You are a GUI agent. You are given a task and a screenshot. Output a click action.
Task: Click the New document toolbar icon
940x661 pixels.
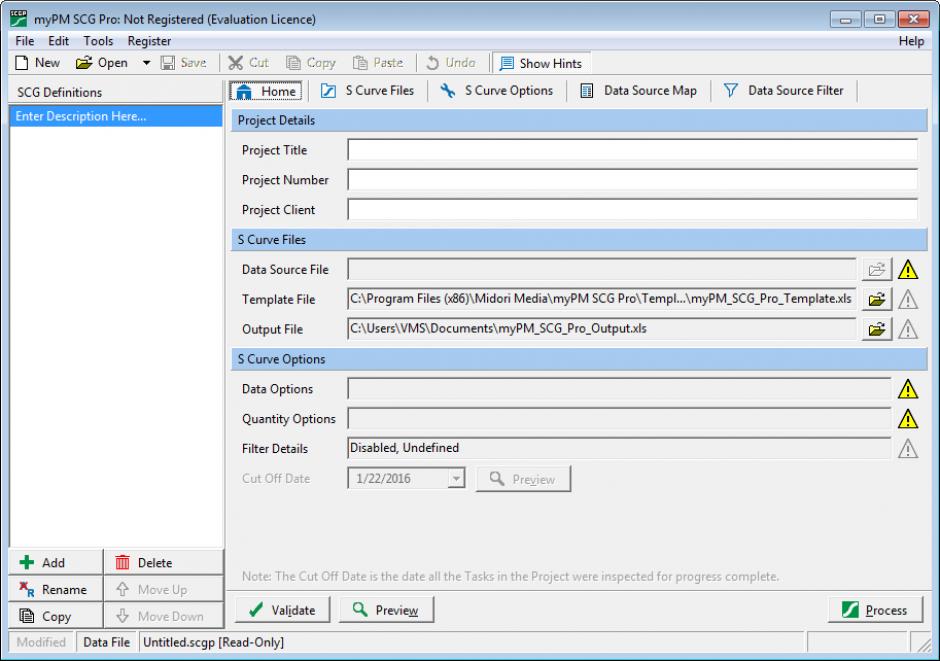(22, 62)
